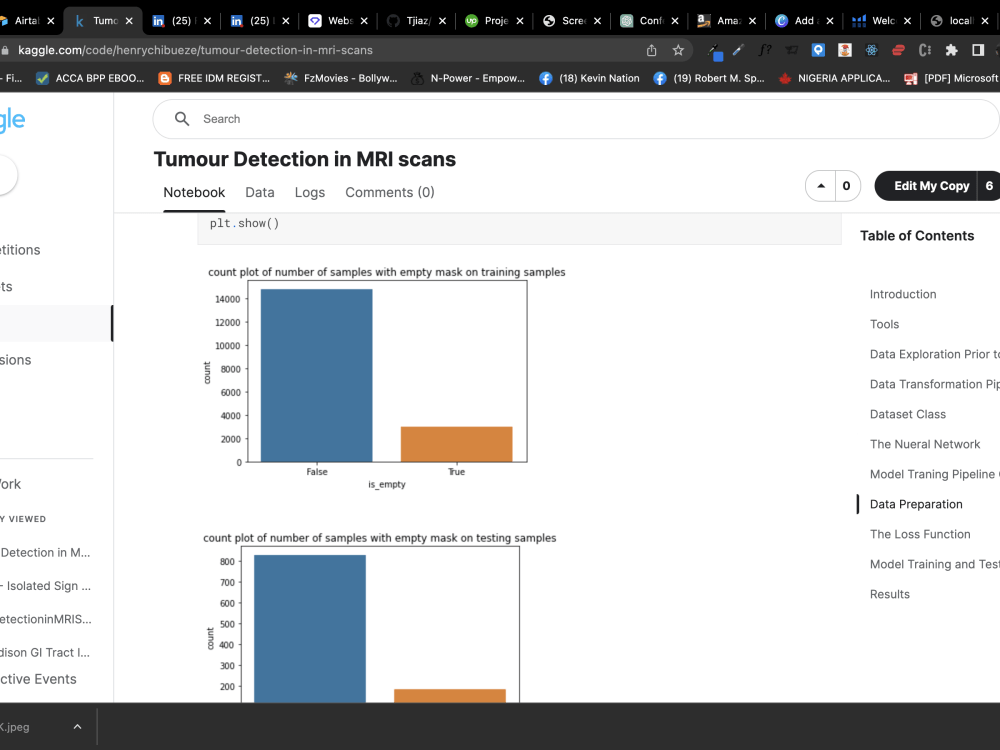Open the share page icon in address bar

pyautogui.click(x=651, y=50)
